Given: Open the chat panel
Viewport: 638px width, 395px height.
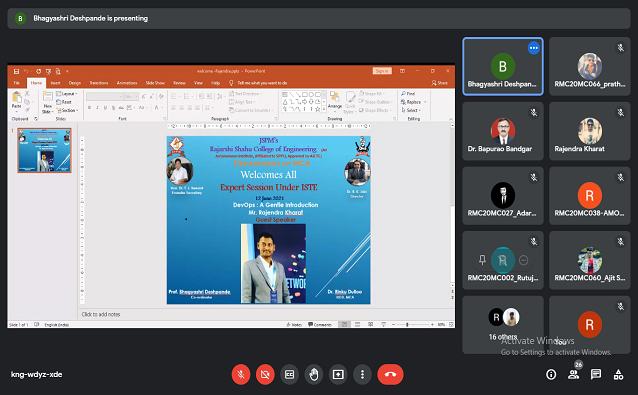Looking at the screenshot, I should [596, 375].
